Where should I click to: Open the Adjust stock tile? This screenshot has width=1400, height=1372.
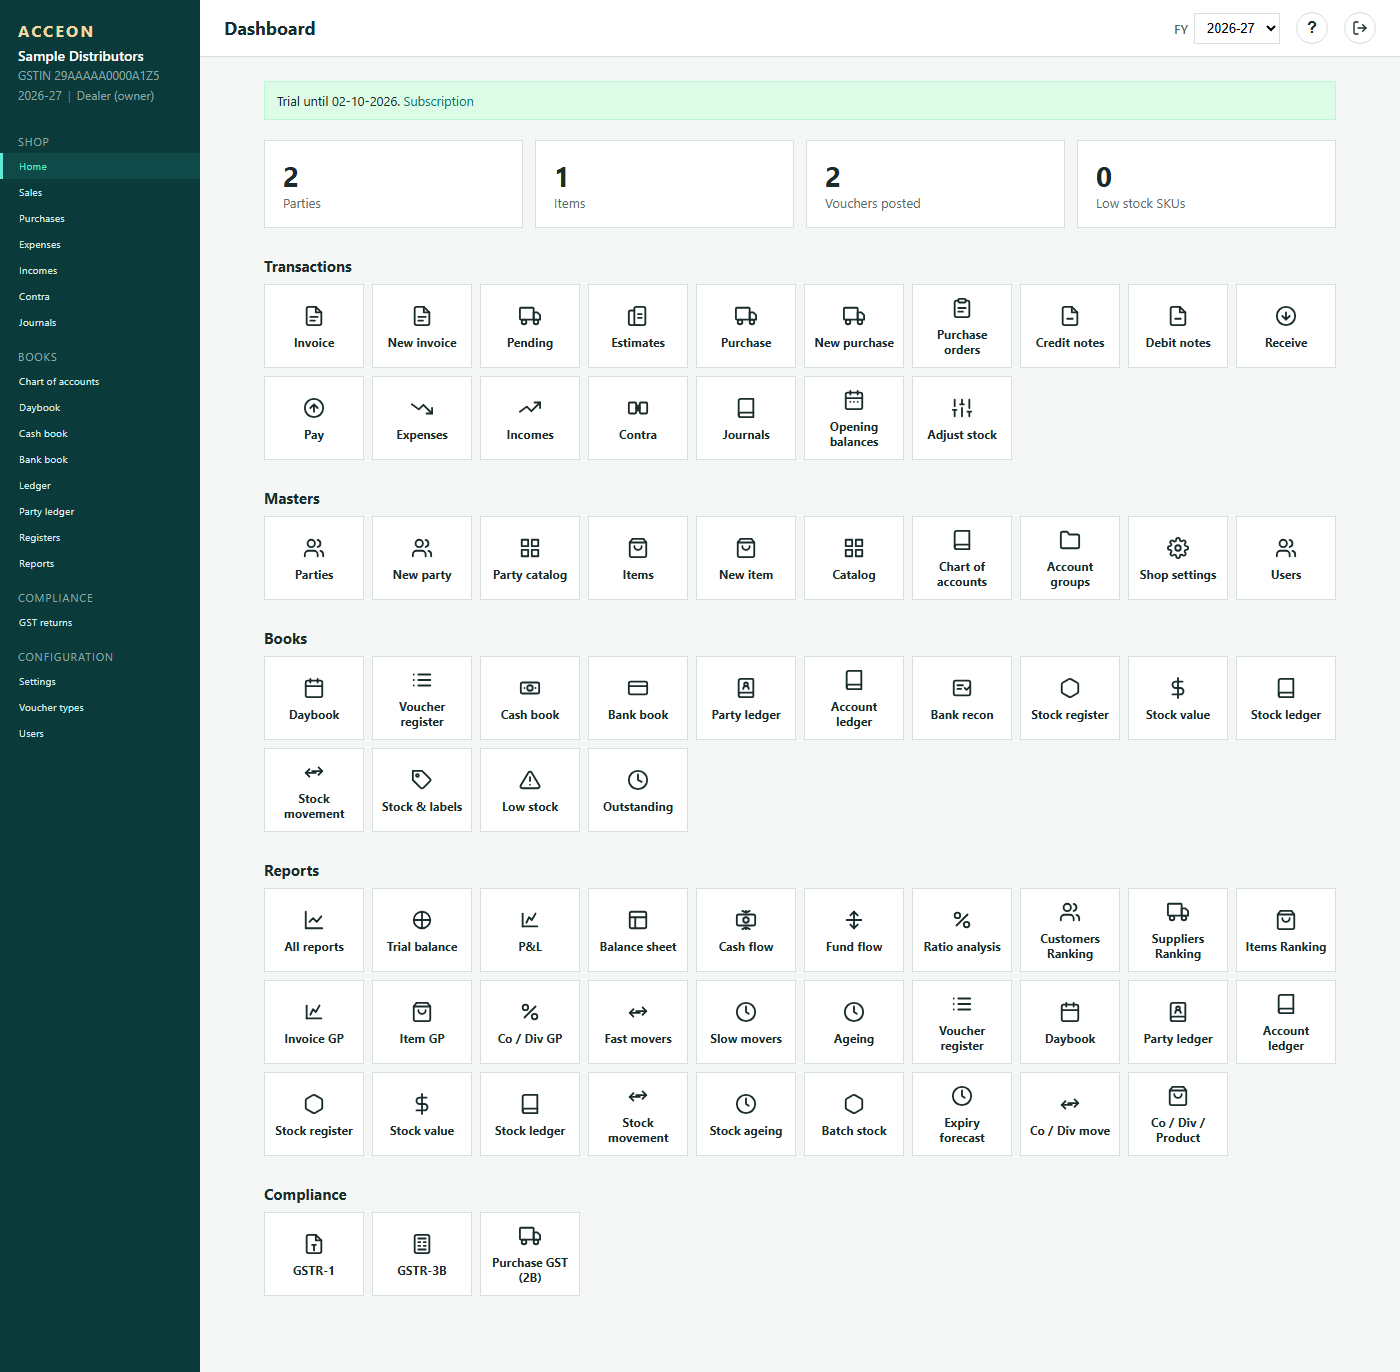[962, 418]
